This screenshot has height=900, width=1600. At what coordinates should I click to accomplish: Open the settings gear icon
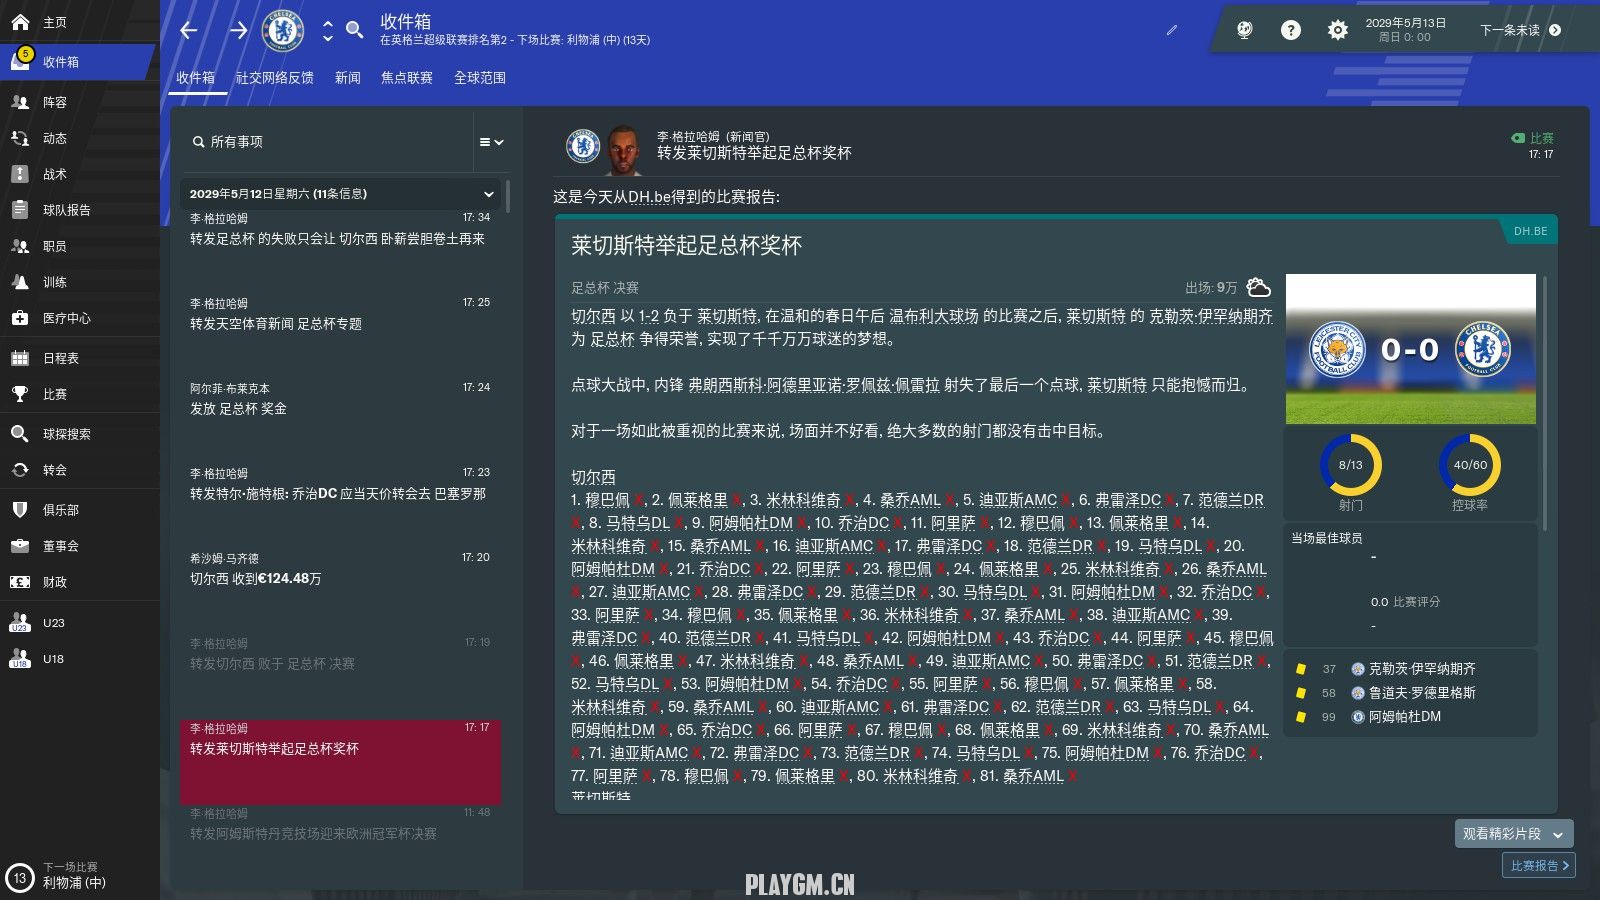point(1337,30)
